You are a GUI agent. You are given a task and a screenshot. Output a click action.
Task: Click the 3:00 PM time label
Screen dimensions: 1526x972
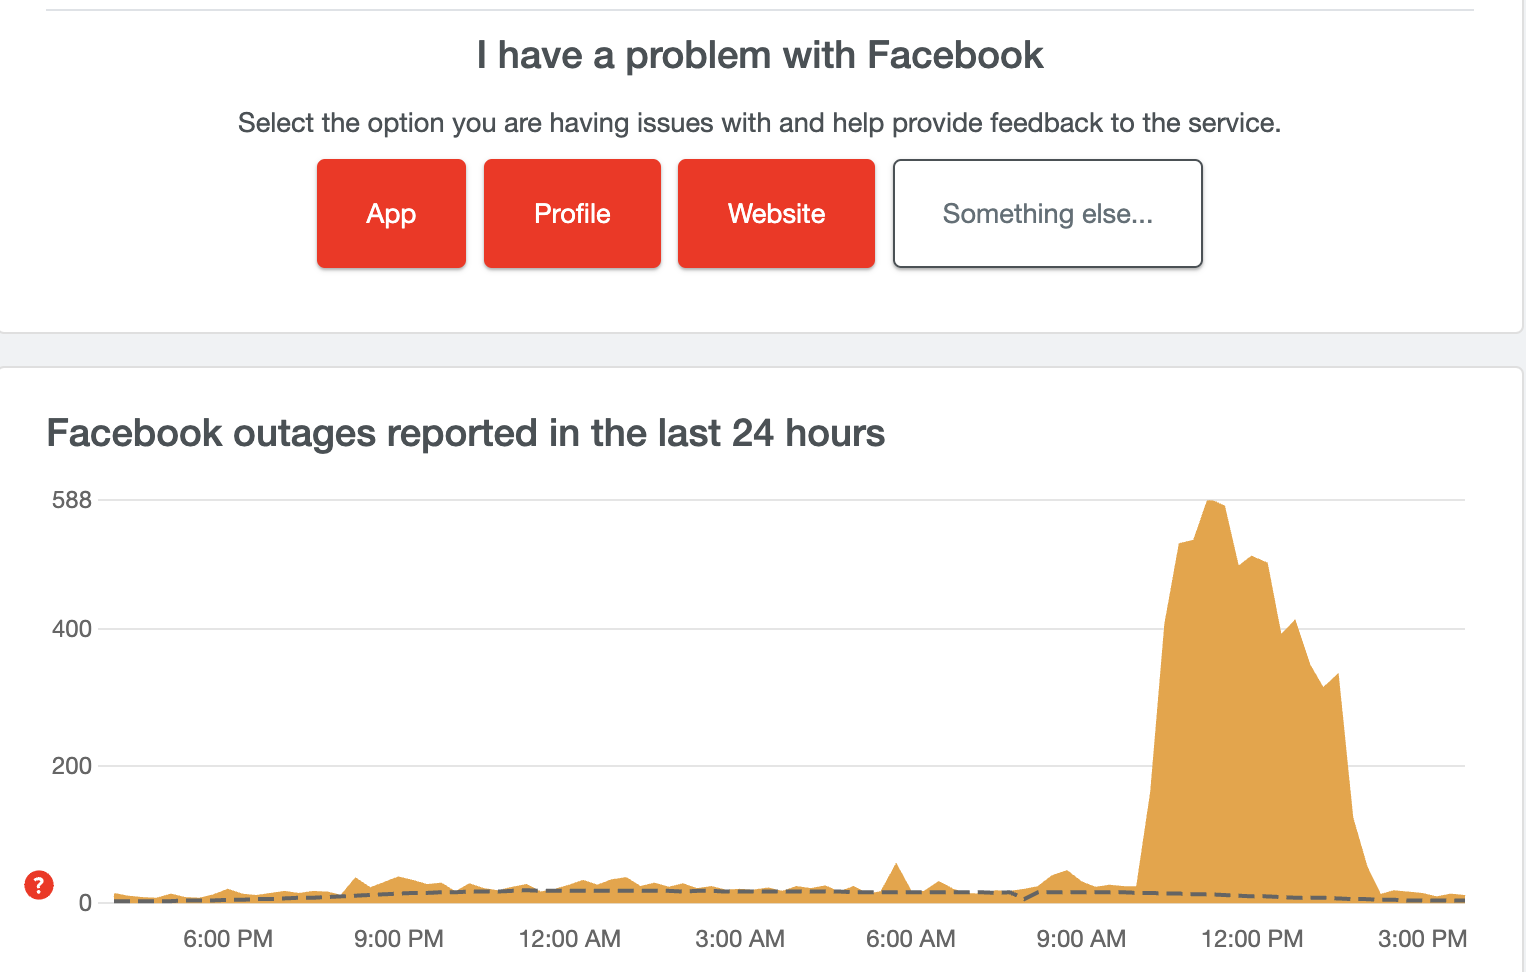pos(1422,939)
